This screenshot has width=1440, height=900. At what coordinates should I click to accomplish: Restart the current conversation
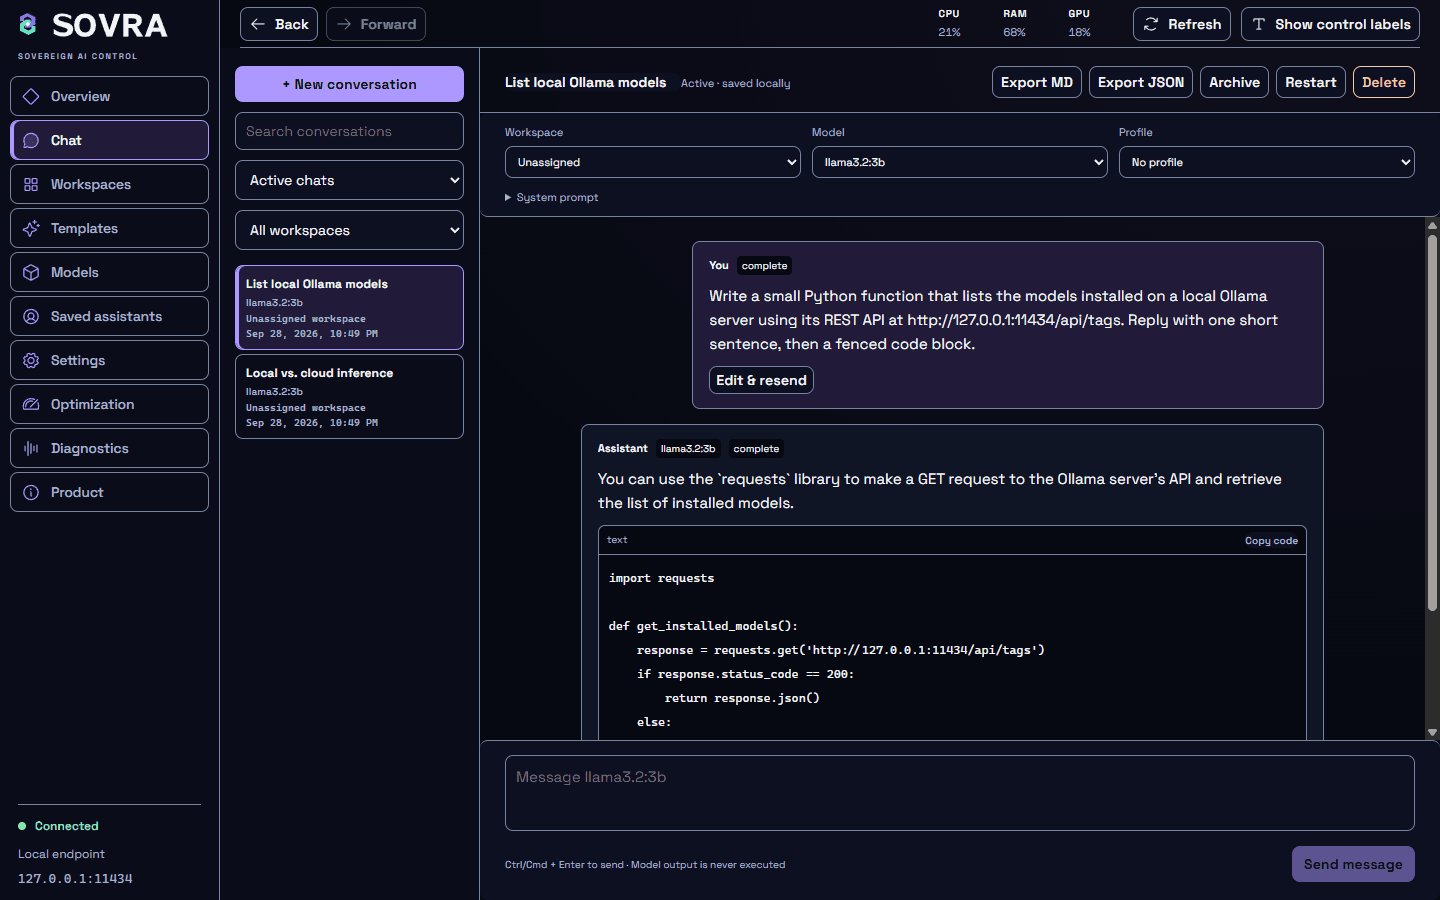1310,82
